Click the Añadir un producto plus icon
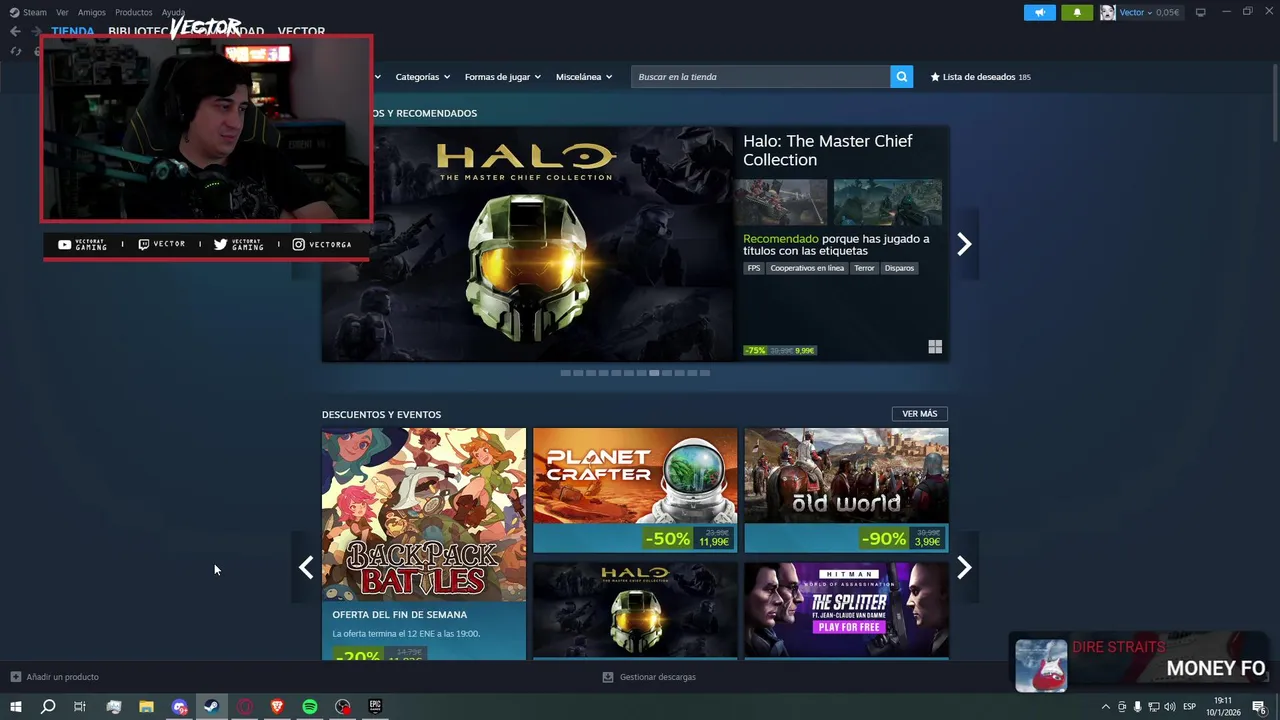Image resolution: width=1280 pixels, height=720 pixels. coord(15,677)
